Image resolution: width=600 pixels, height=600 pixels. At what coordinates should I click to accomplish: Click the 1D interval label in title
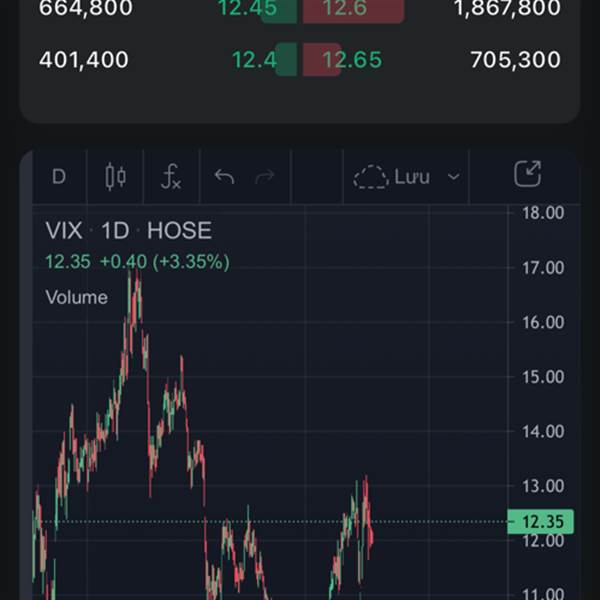[x=115, y=230]
